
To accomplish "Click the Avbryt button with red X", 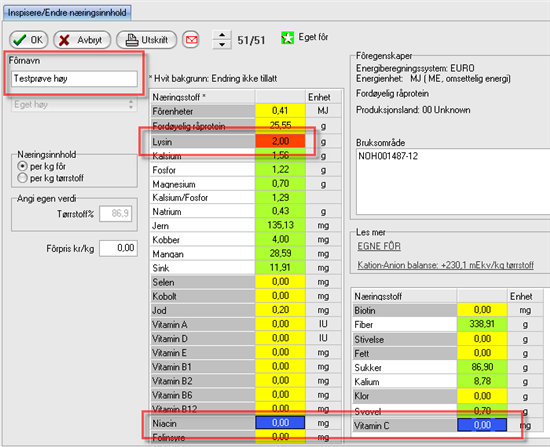I will [82, 40].
